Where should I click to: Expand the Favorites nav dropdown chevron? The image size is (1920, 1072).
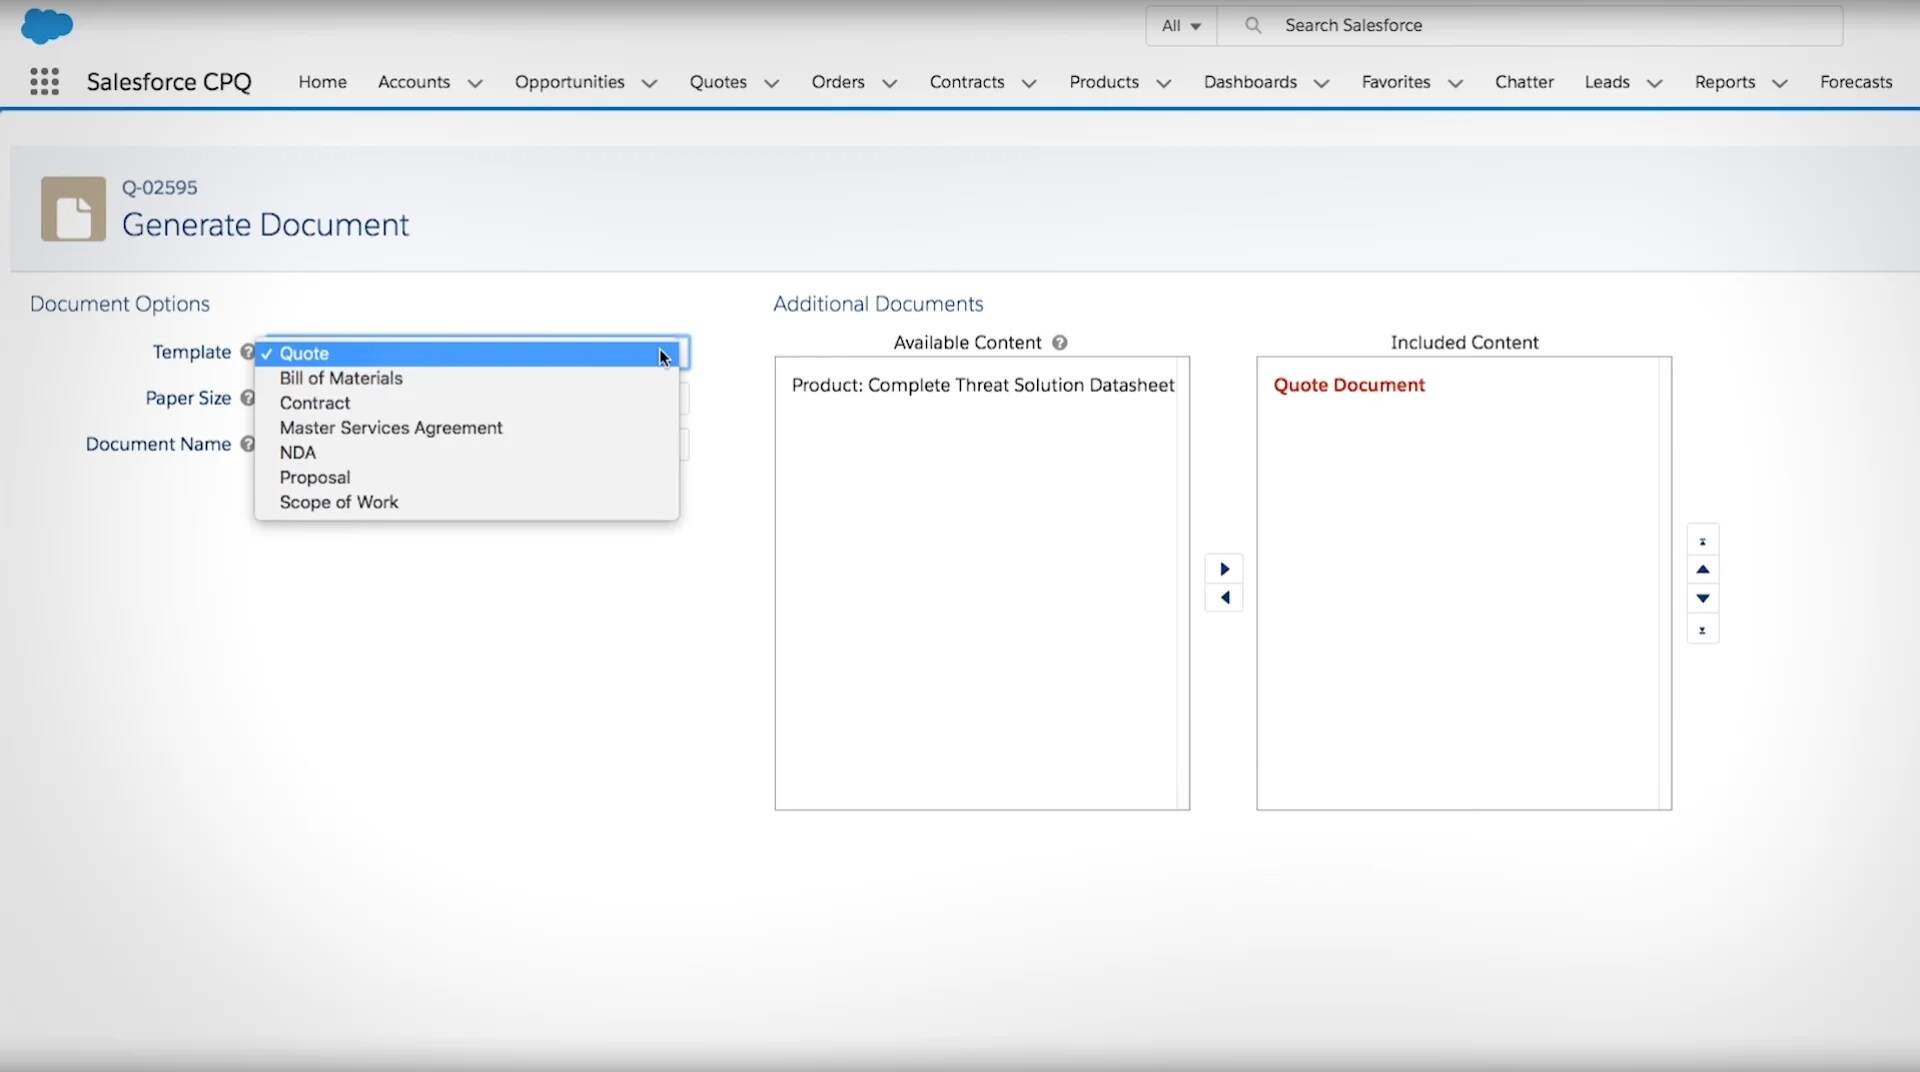coord(1455,83)
